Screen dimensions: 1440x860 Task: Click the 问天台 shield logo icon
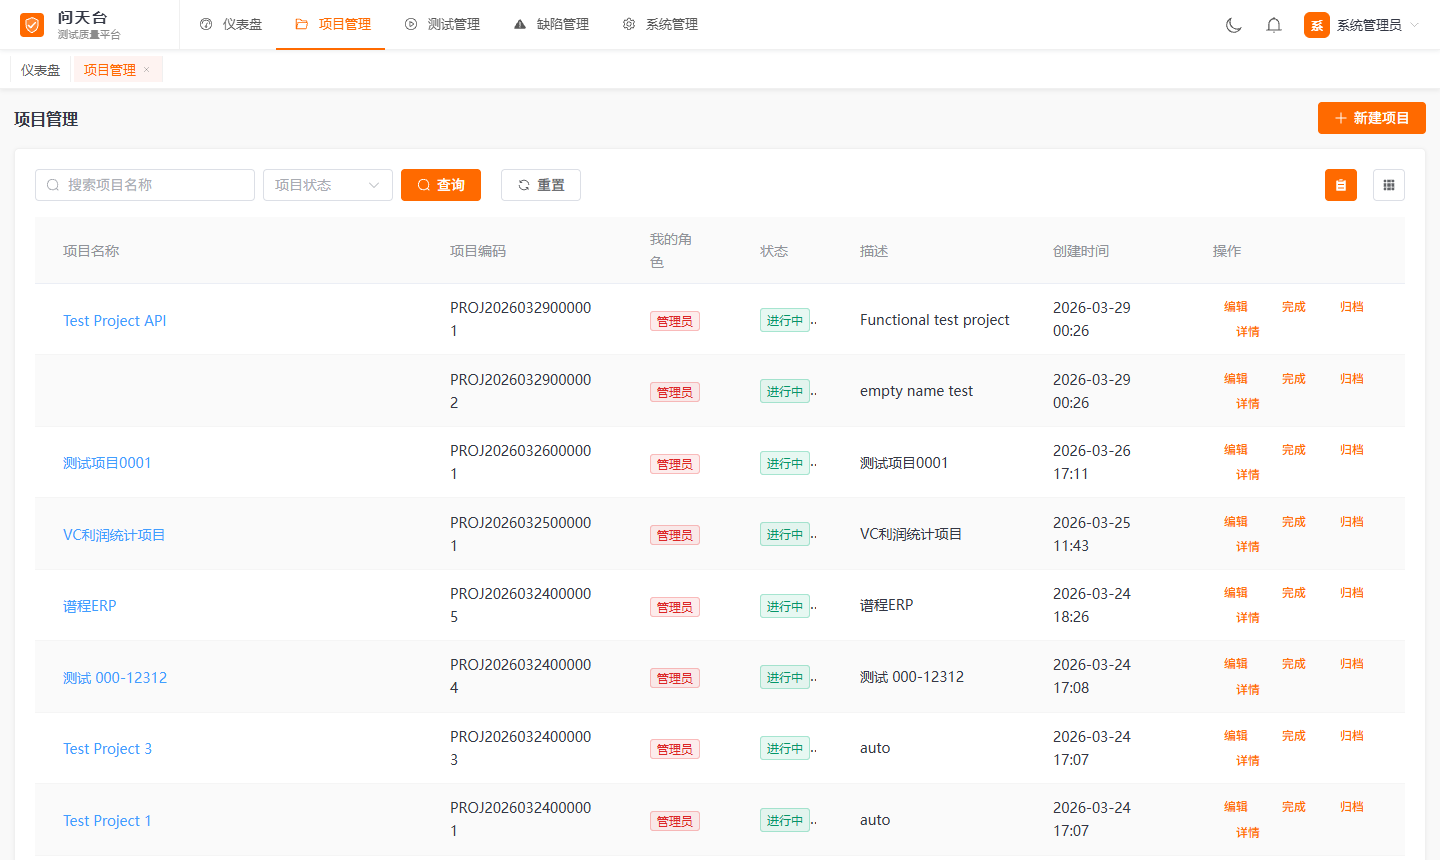tap(32, 25)
